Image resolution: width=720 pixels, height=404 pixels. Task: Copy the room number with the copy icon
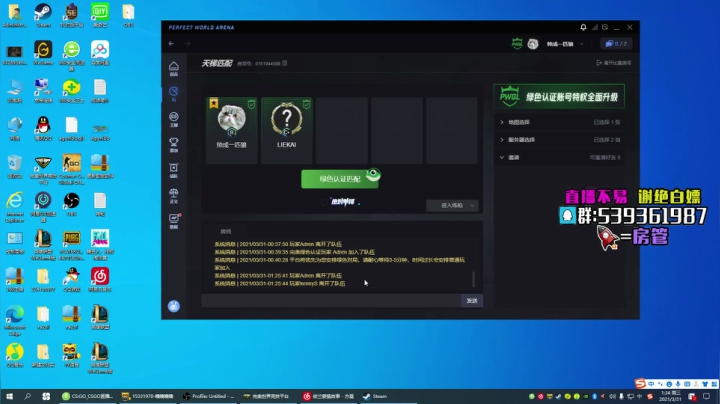coord(285,63)
